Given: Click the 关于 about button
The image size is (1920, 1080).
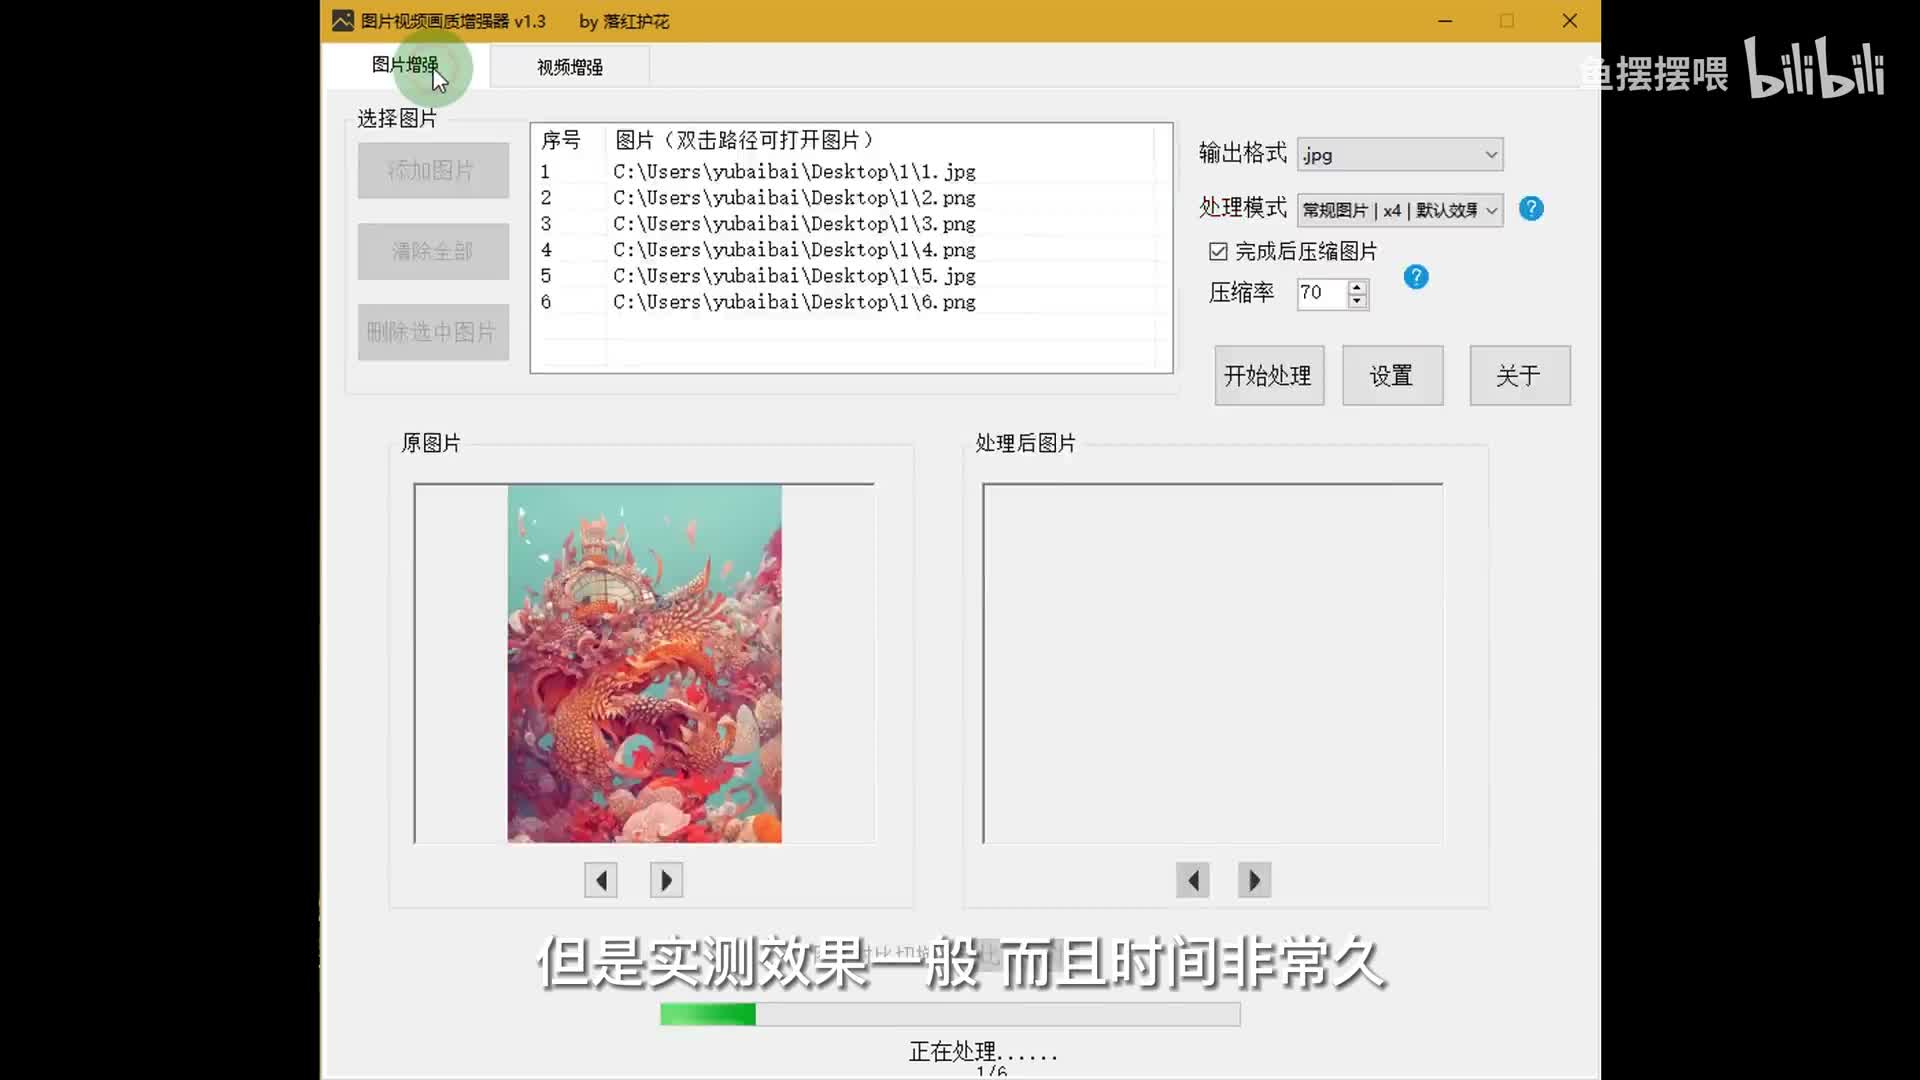Looking at the screenshot, I should (1518, 376).
